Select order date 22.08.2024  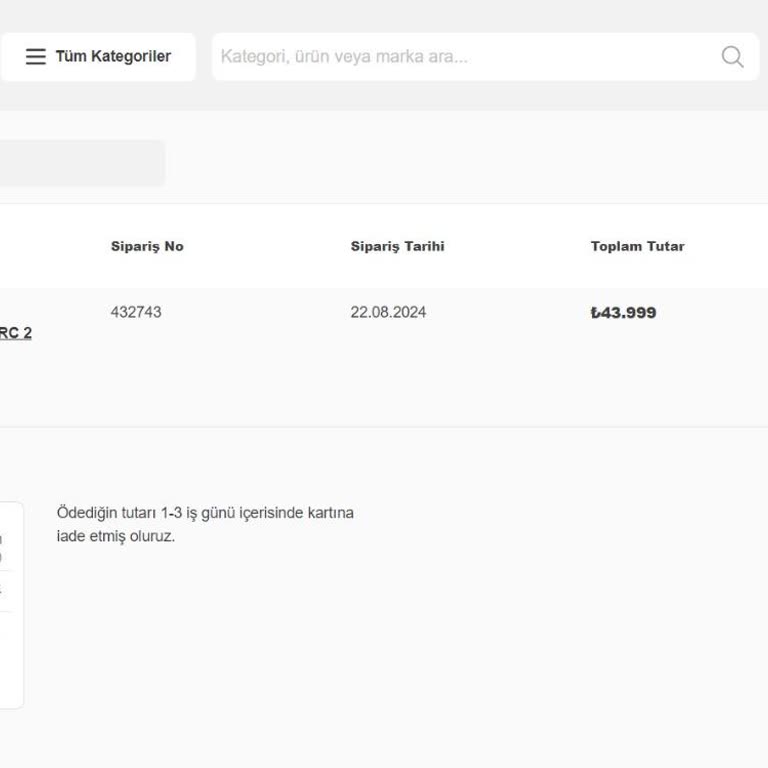(x=388, y=312)
